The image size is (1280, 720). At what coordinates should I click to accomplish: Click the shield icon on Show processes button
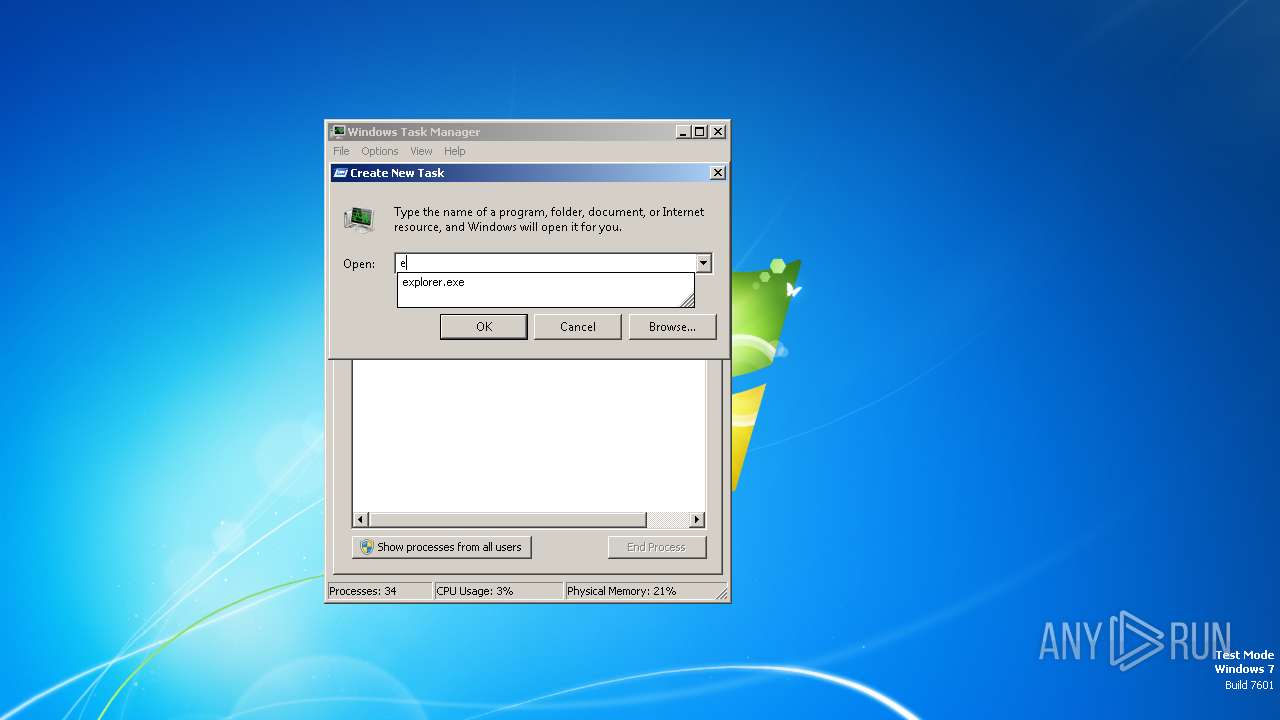click(366, 547)
